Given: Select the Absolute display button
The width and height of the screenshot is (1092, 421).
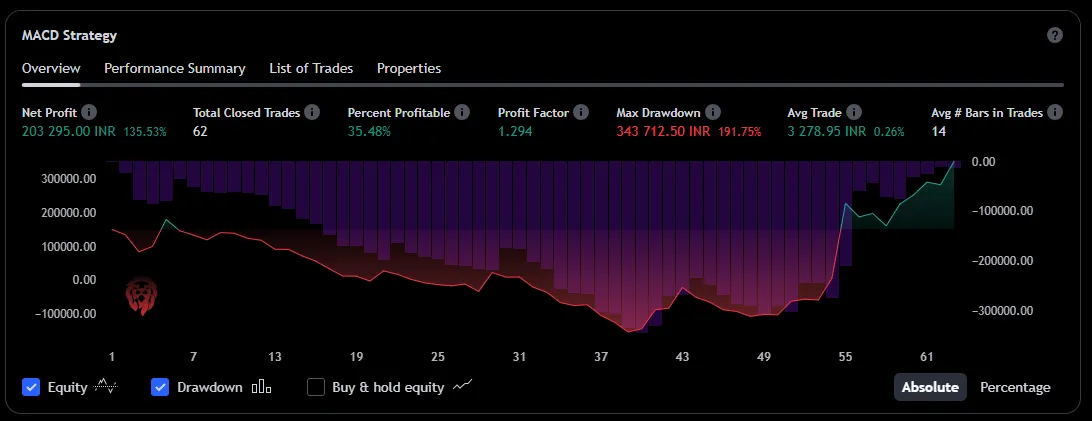Looking at the screenshot, I should tap(930, 387).
